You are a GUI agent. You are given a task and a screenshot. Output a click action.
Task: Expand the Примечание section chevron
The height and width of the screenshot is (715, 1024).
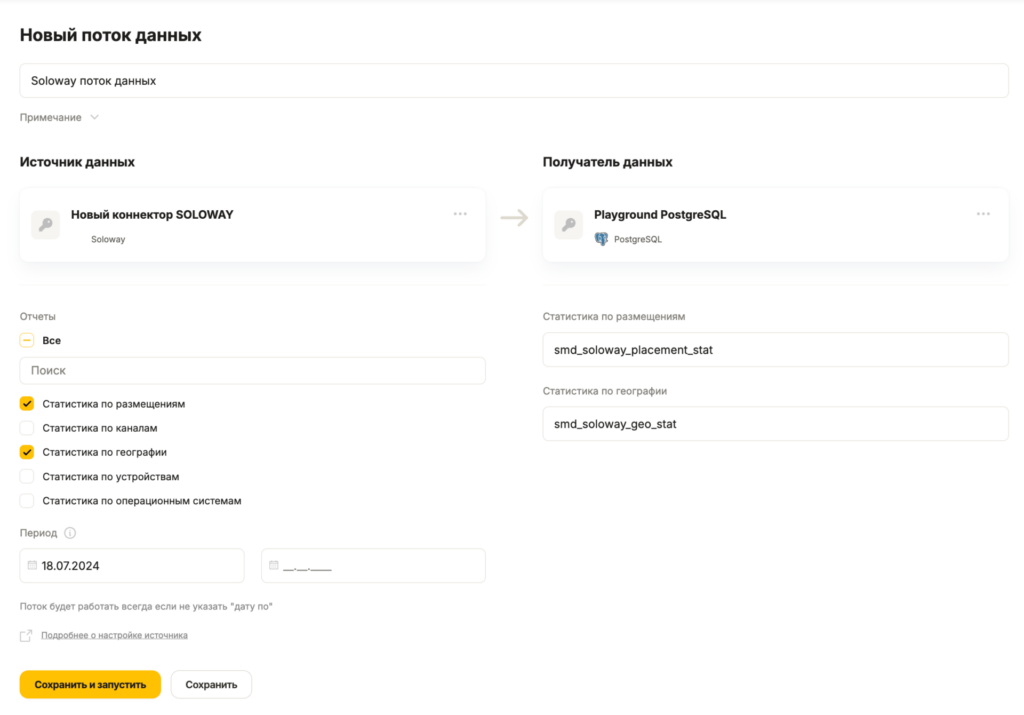[95, 118]
